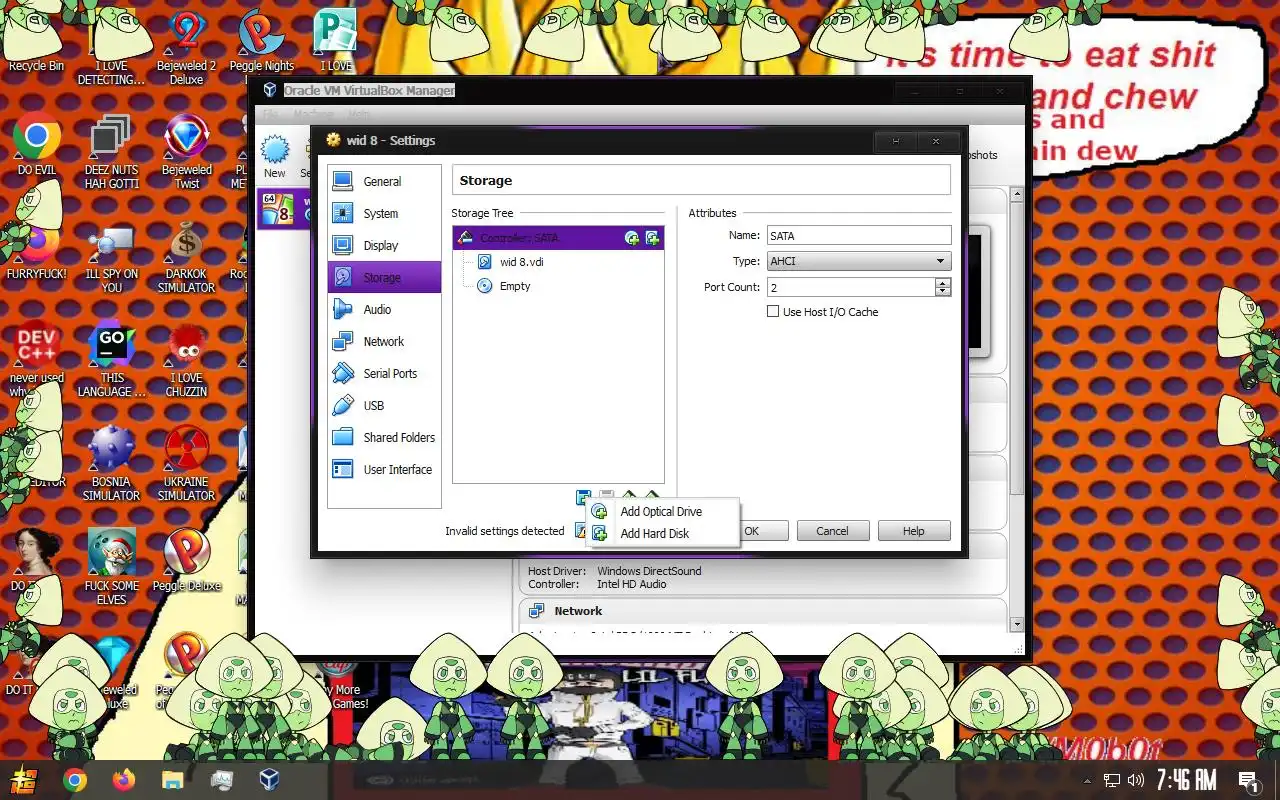Click VirtualBox icon in the taskbar
This screenshot has width=1280, height=800.
[x=269, y=780]
